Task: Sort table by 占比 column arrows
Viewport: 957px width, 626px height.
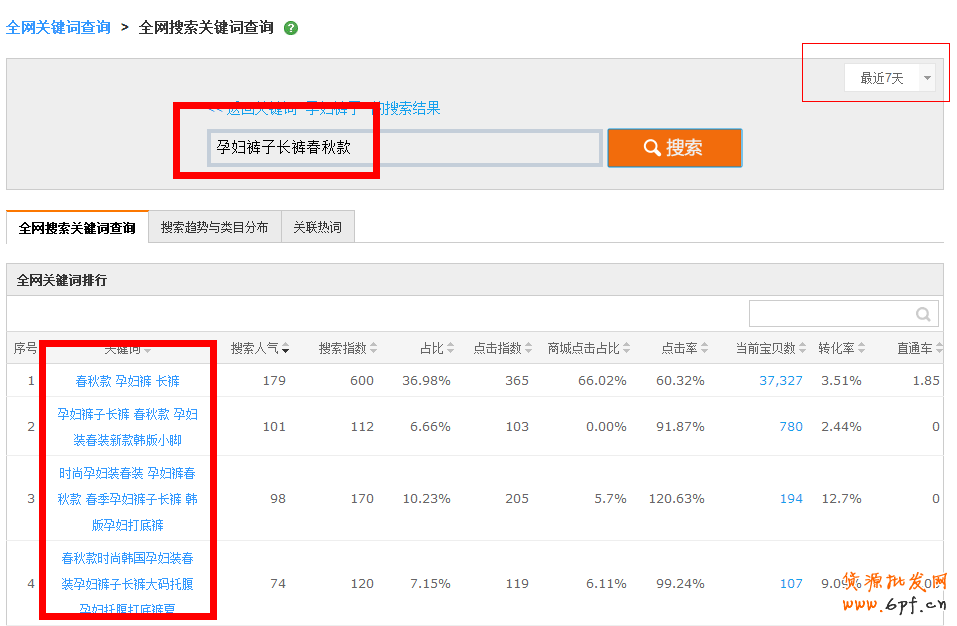Action: pos(450,349)
